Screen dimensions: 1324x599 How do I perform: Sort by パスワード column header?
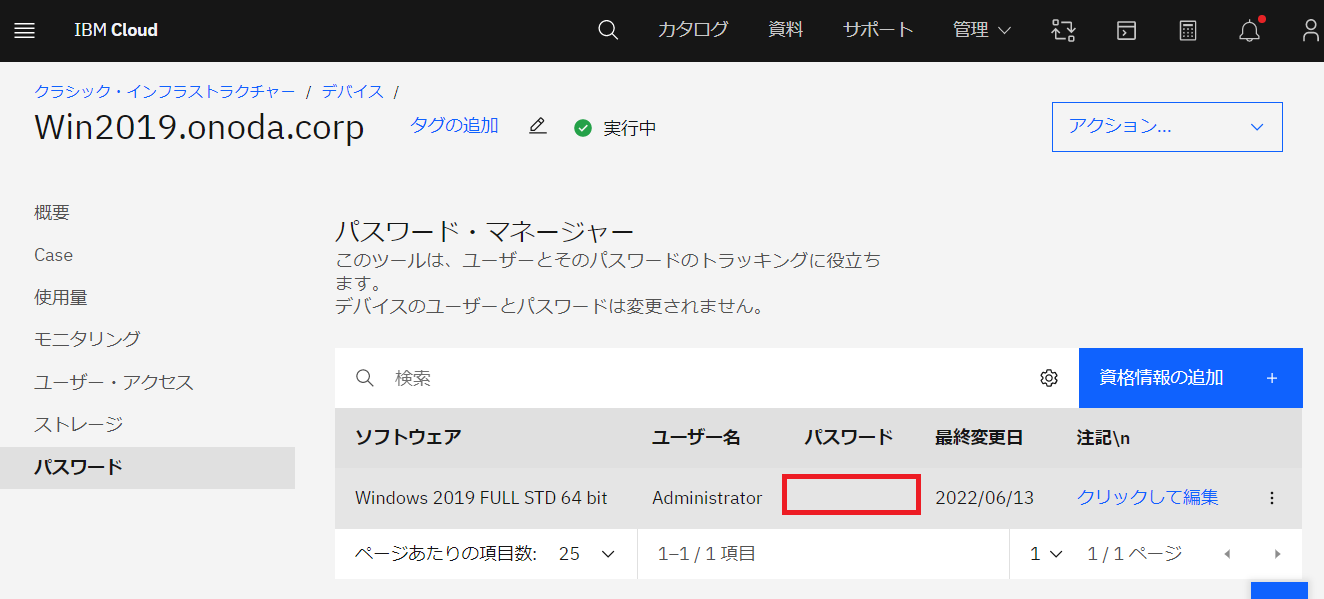tap(849, 438)
